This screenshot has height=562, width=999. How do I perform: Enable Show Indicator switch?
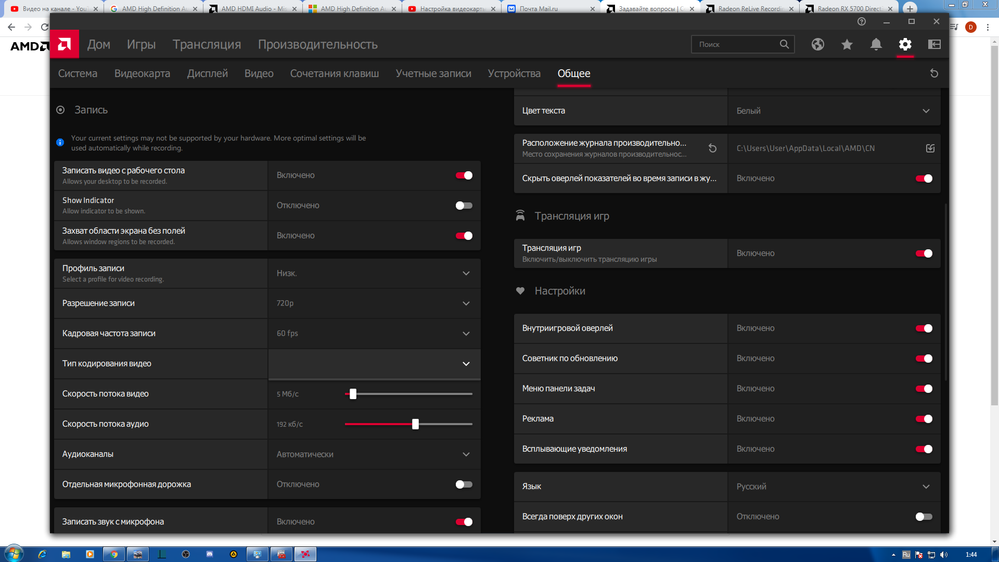click(x=464, y=205)
